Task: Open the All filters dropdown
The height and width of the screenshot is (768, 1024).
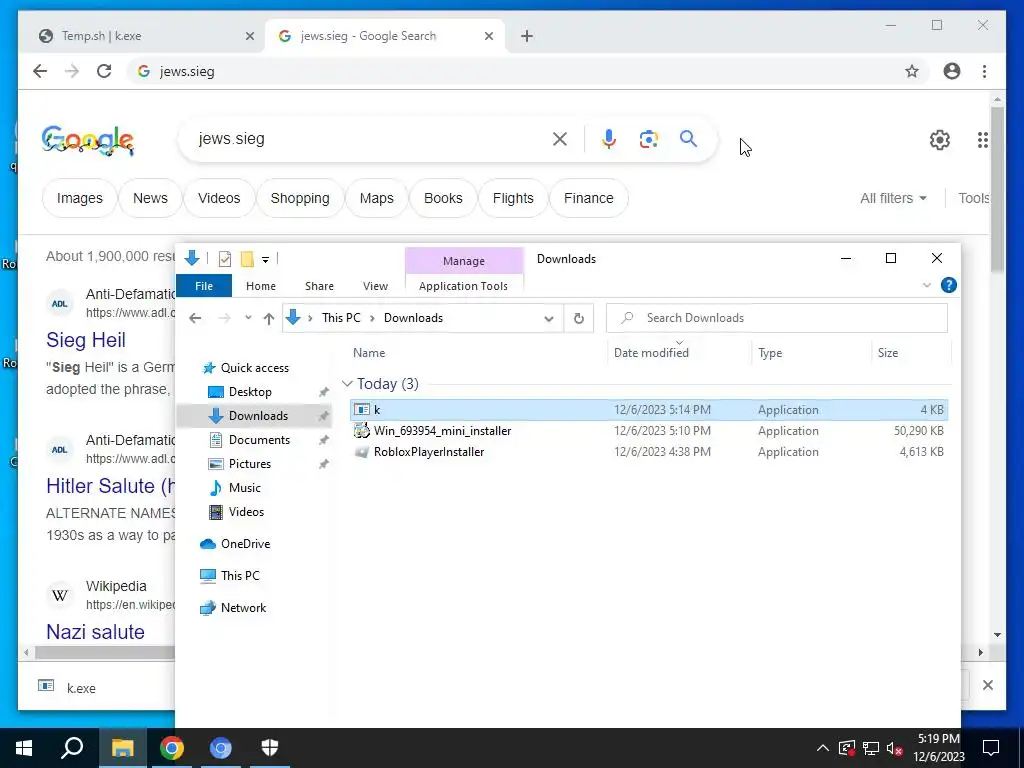Action: (x=893, y=198)
